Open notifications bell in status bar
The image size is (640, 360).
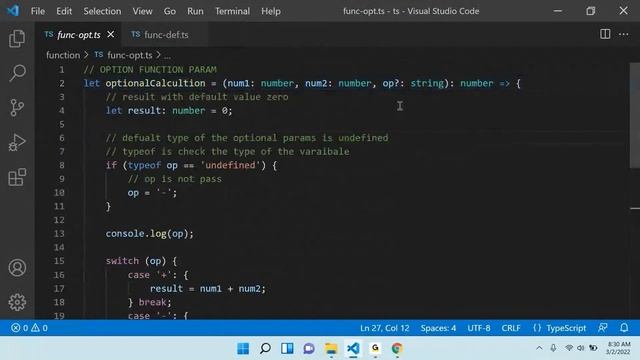[x=624, y=328]
